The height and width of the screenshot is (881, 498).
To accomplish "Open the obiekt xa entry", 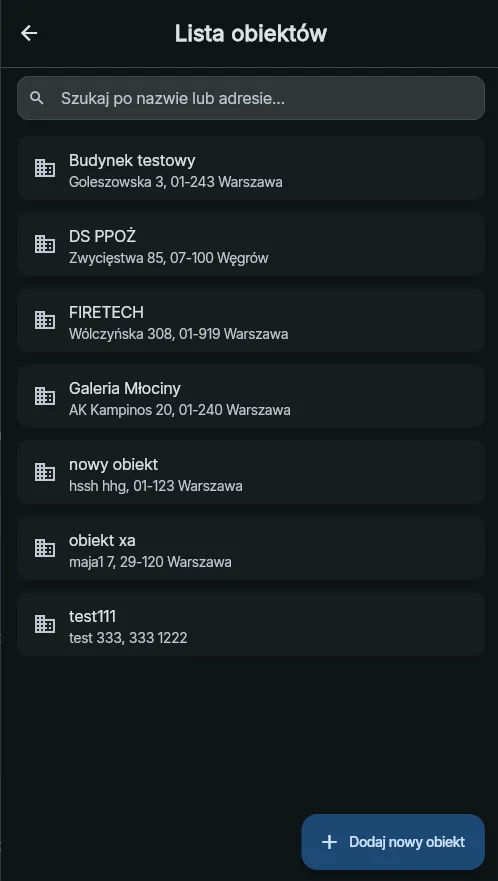I will click(251, 548).
